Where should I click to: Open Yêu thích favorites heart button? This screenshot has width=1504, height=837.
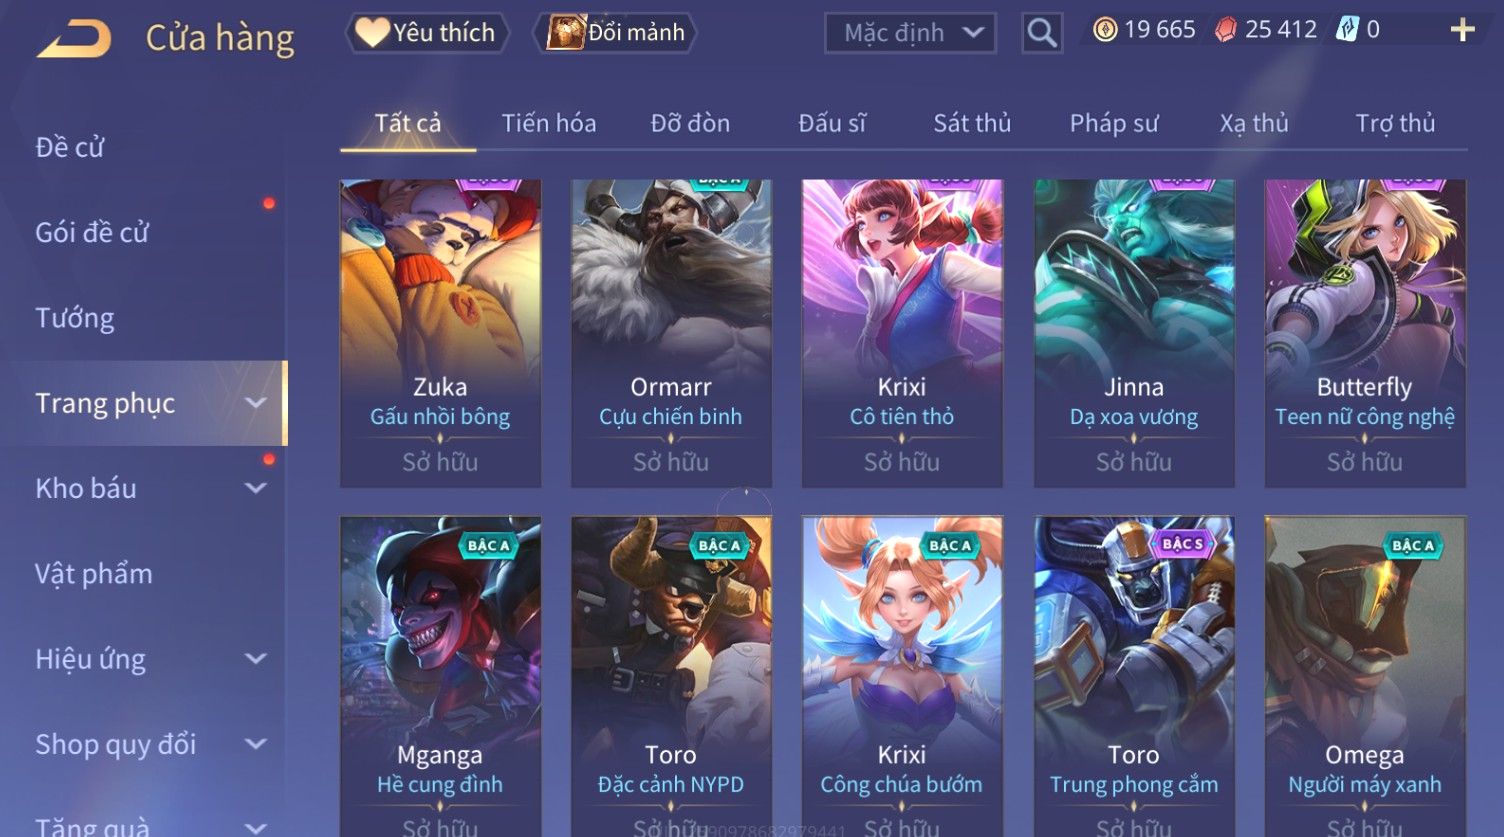426,33
